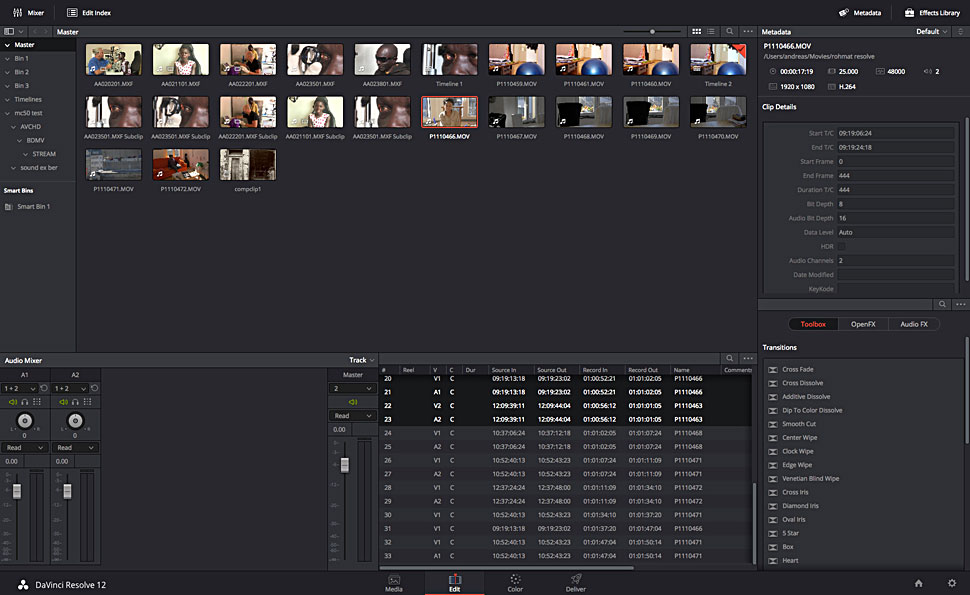
Task: Switch media pool to thumbnail grid view
Action: tap(697, 32)
